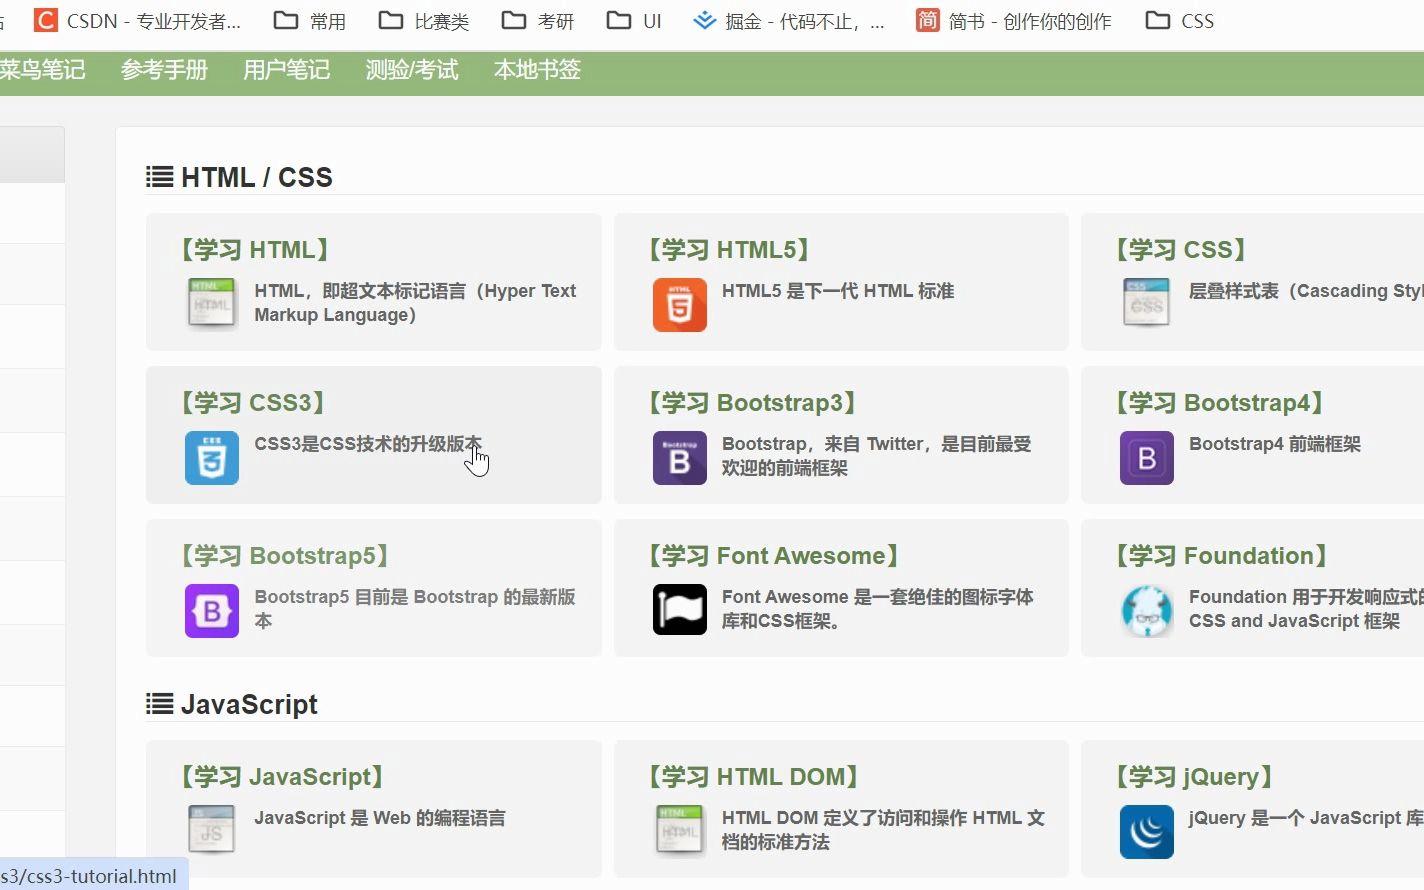Click the CSDN bookmark C icon
The height and width of the screenshot is (890, 1424).
coord(45,20)
